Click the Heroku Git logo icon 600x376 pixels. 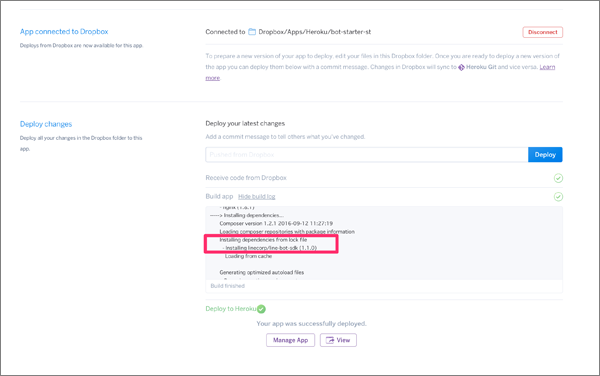461,67
